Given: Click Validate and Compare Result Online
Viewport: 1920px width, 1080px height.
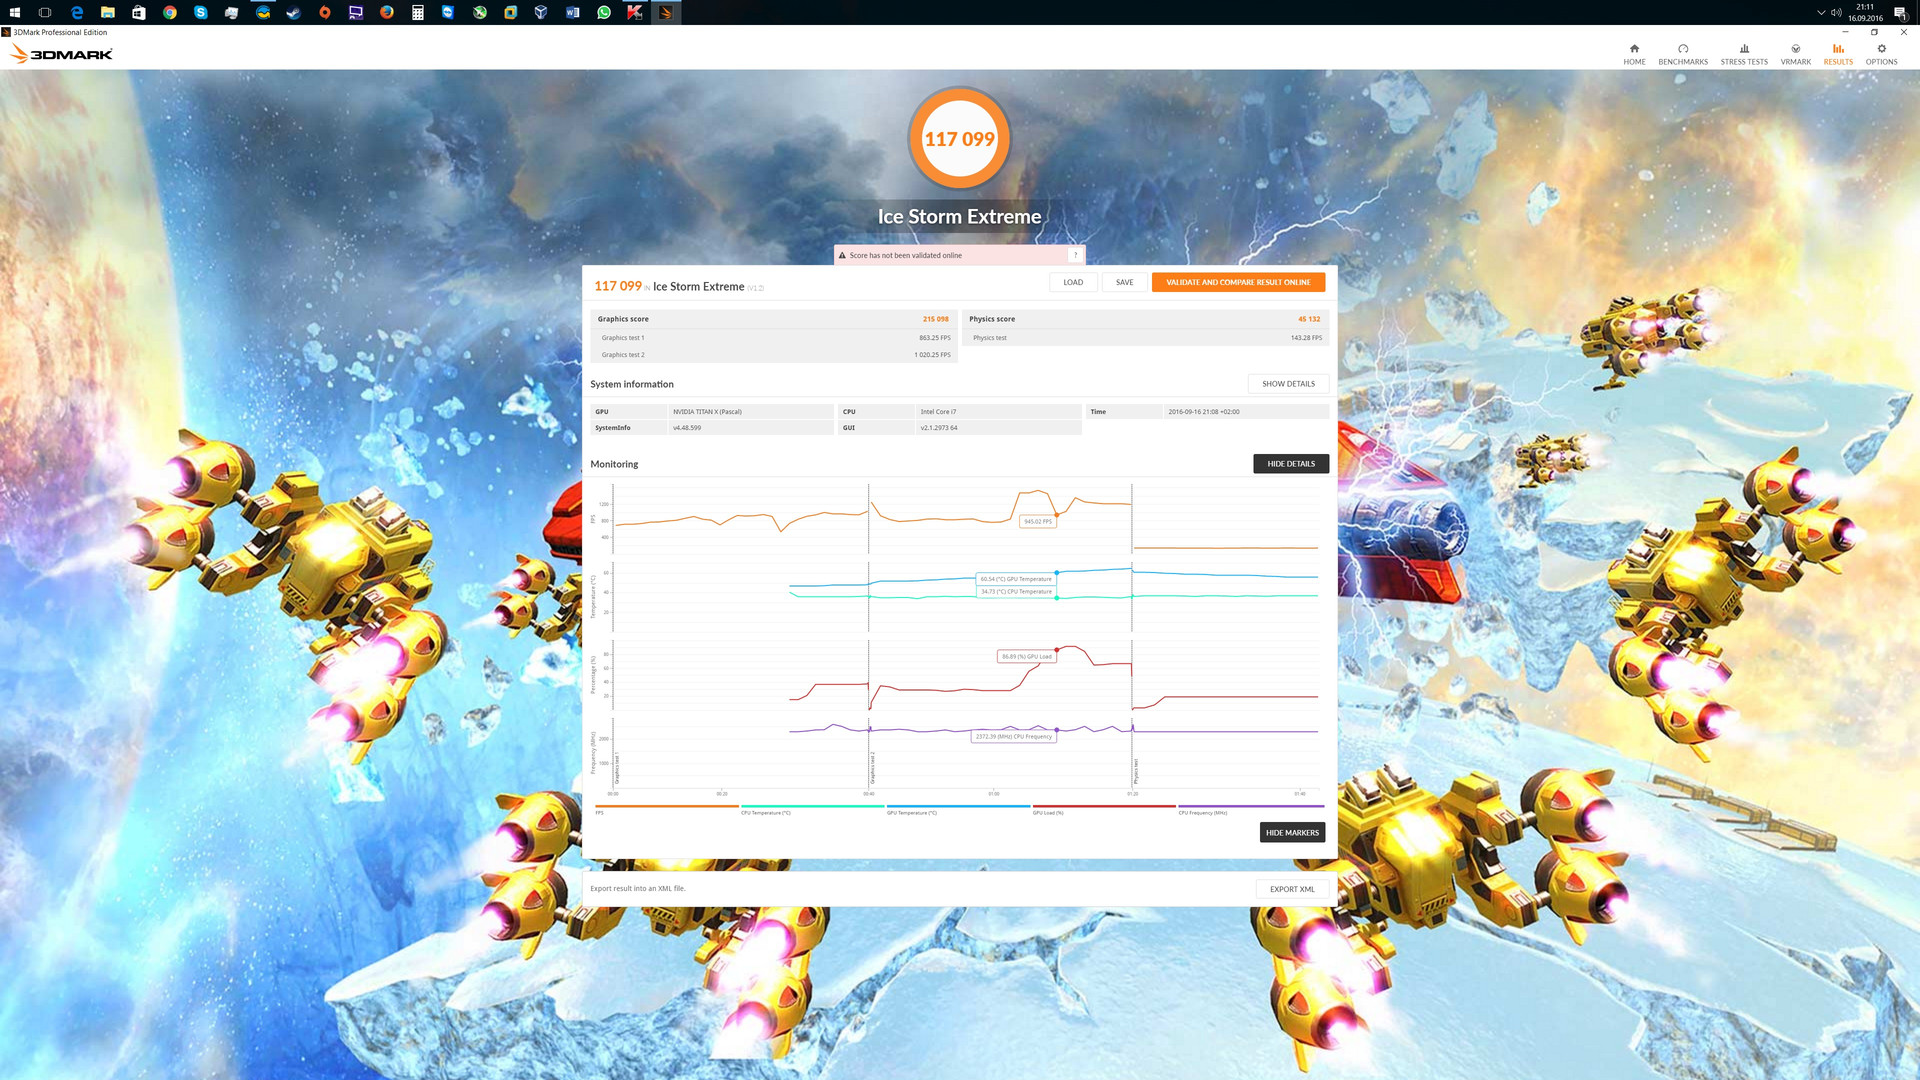Looking at the screenshot, I should tap(1238, 282).
